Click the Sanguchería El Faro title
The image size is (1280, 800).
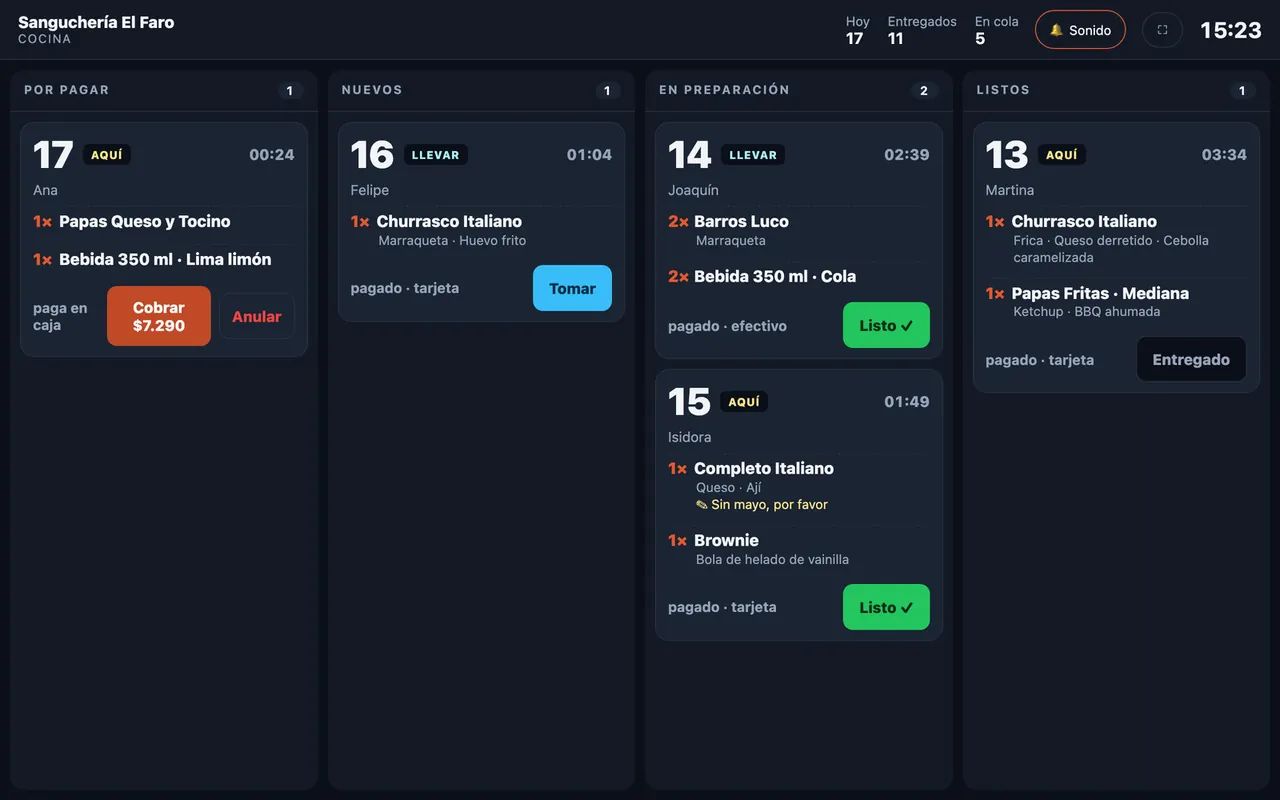click(x=96, y=22)
